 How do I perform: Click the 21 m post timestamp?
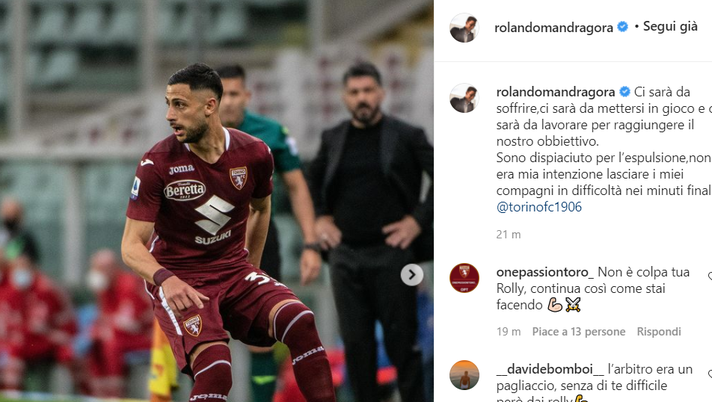click(509, 234)
